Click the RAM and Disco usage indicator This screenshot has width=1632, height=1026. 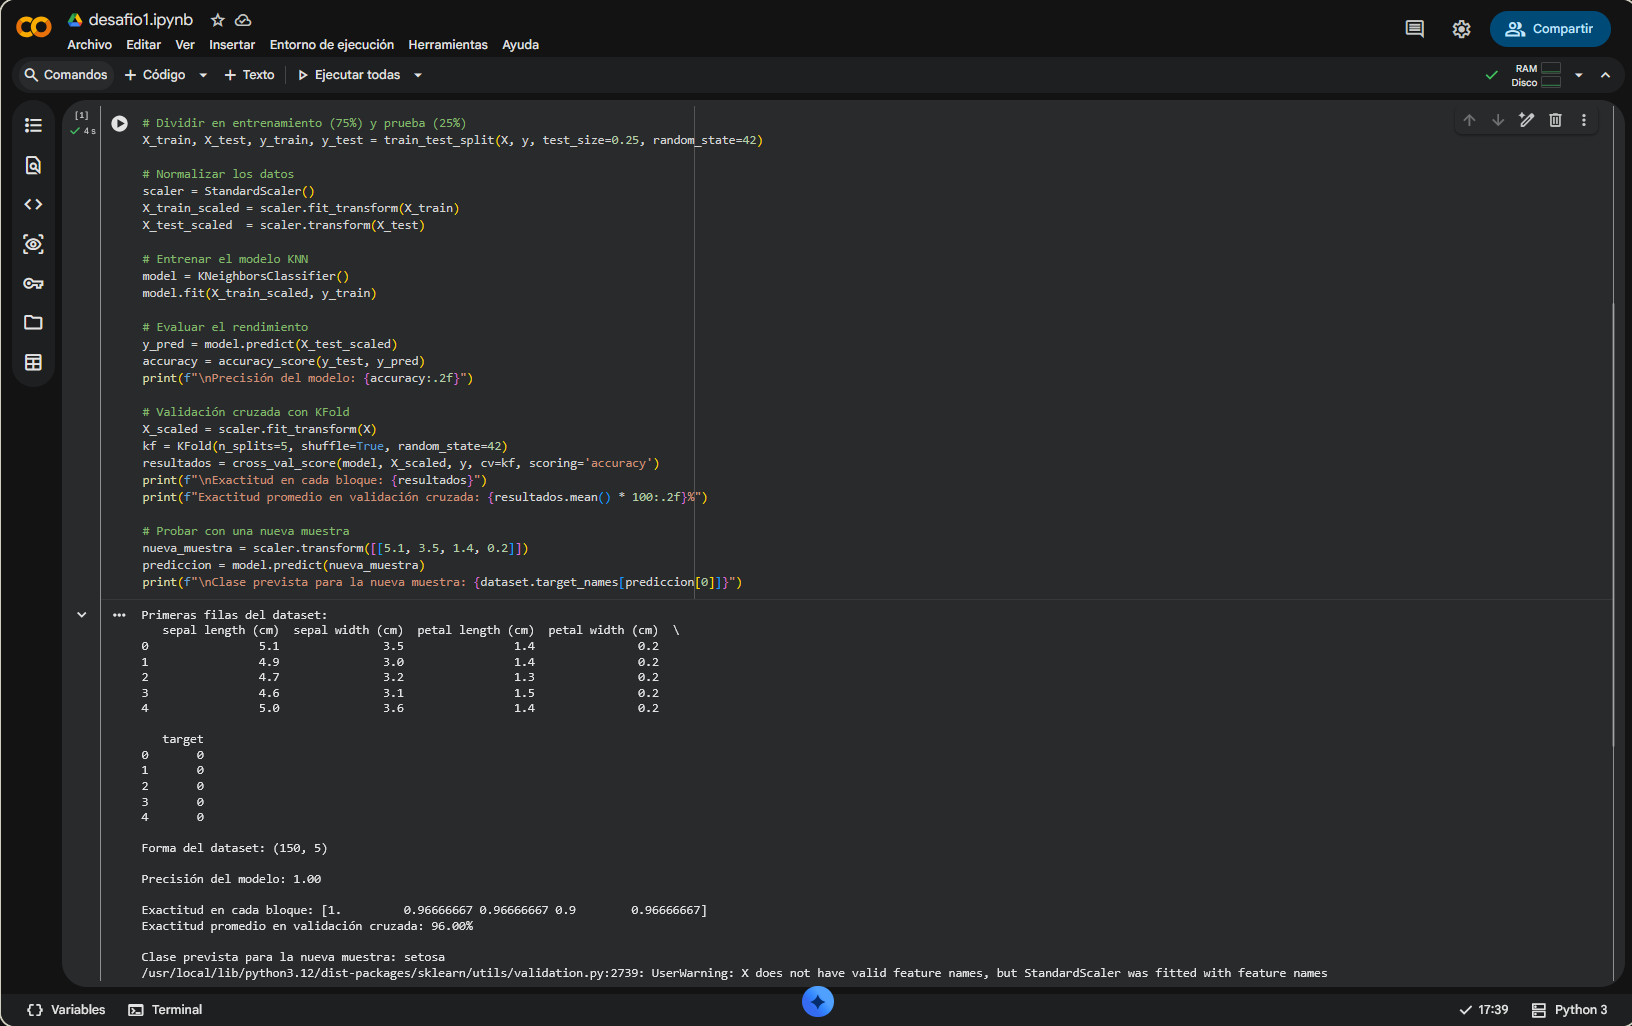tap(1536, 75)
